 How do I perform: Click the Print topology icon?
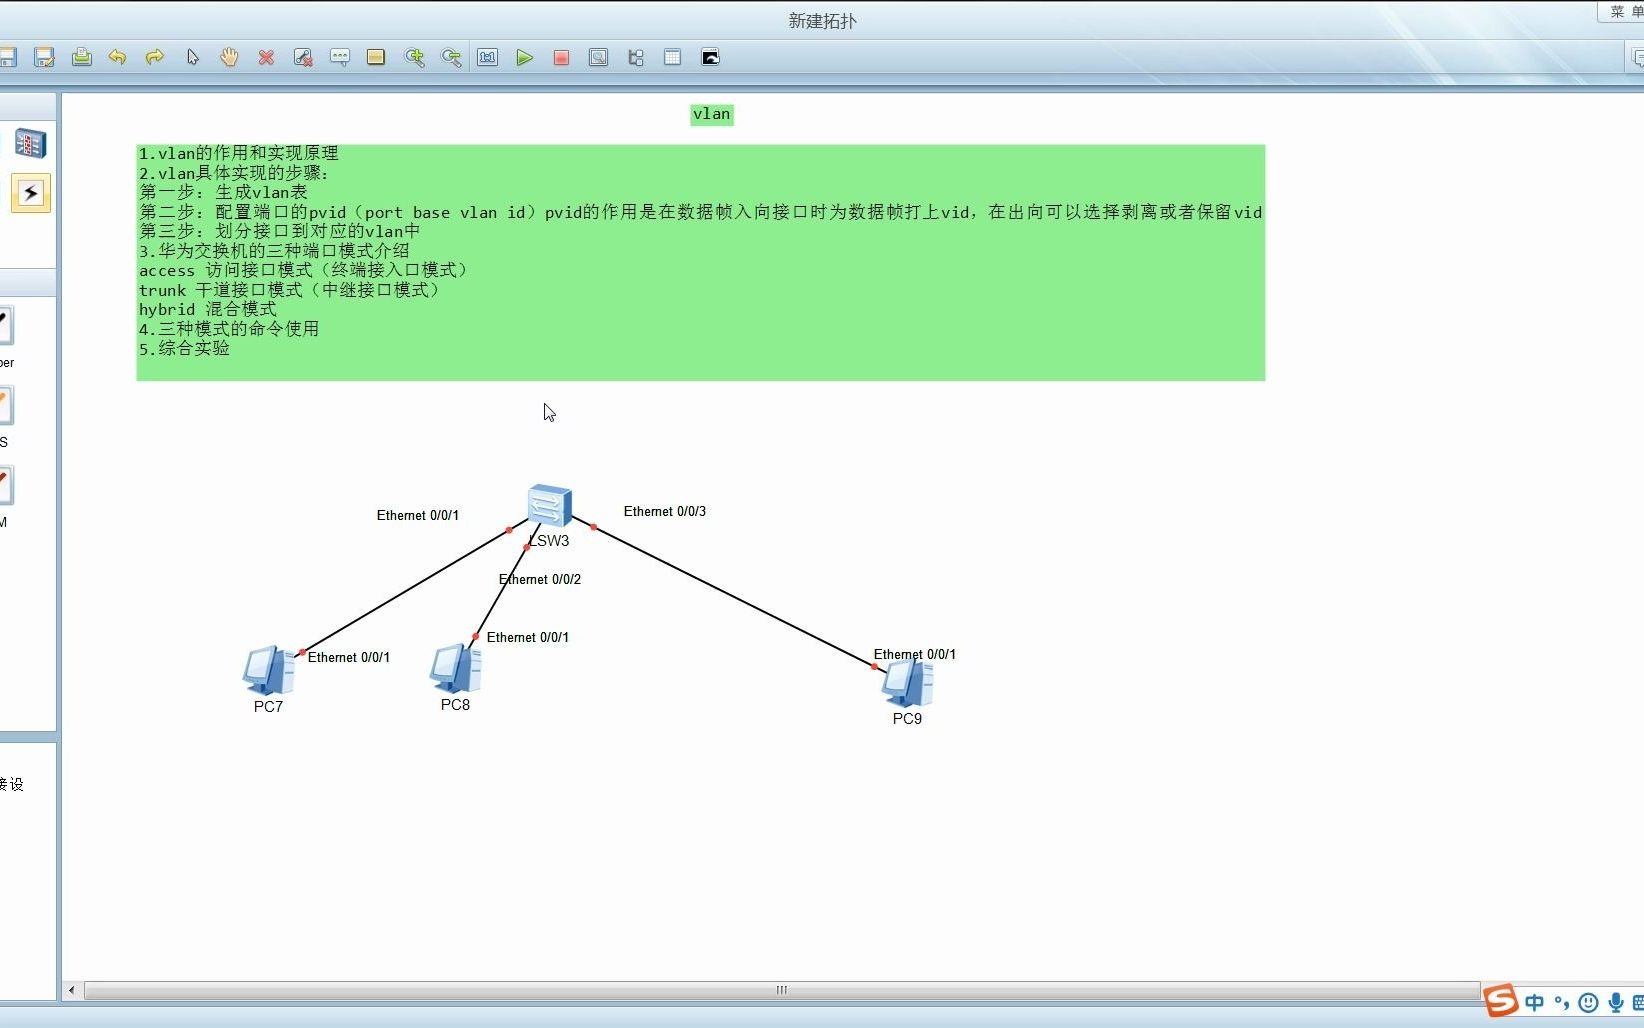click(x=82, y=57)
